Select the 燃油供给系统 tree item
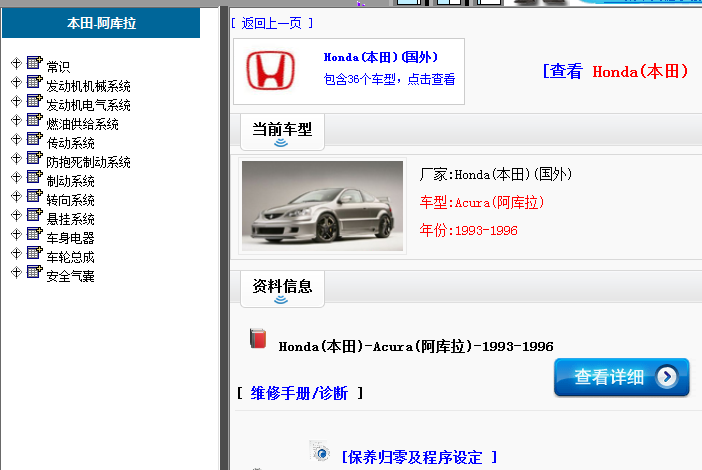The image size is (702, 470). tap(82, 124)
